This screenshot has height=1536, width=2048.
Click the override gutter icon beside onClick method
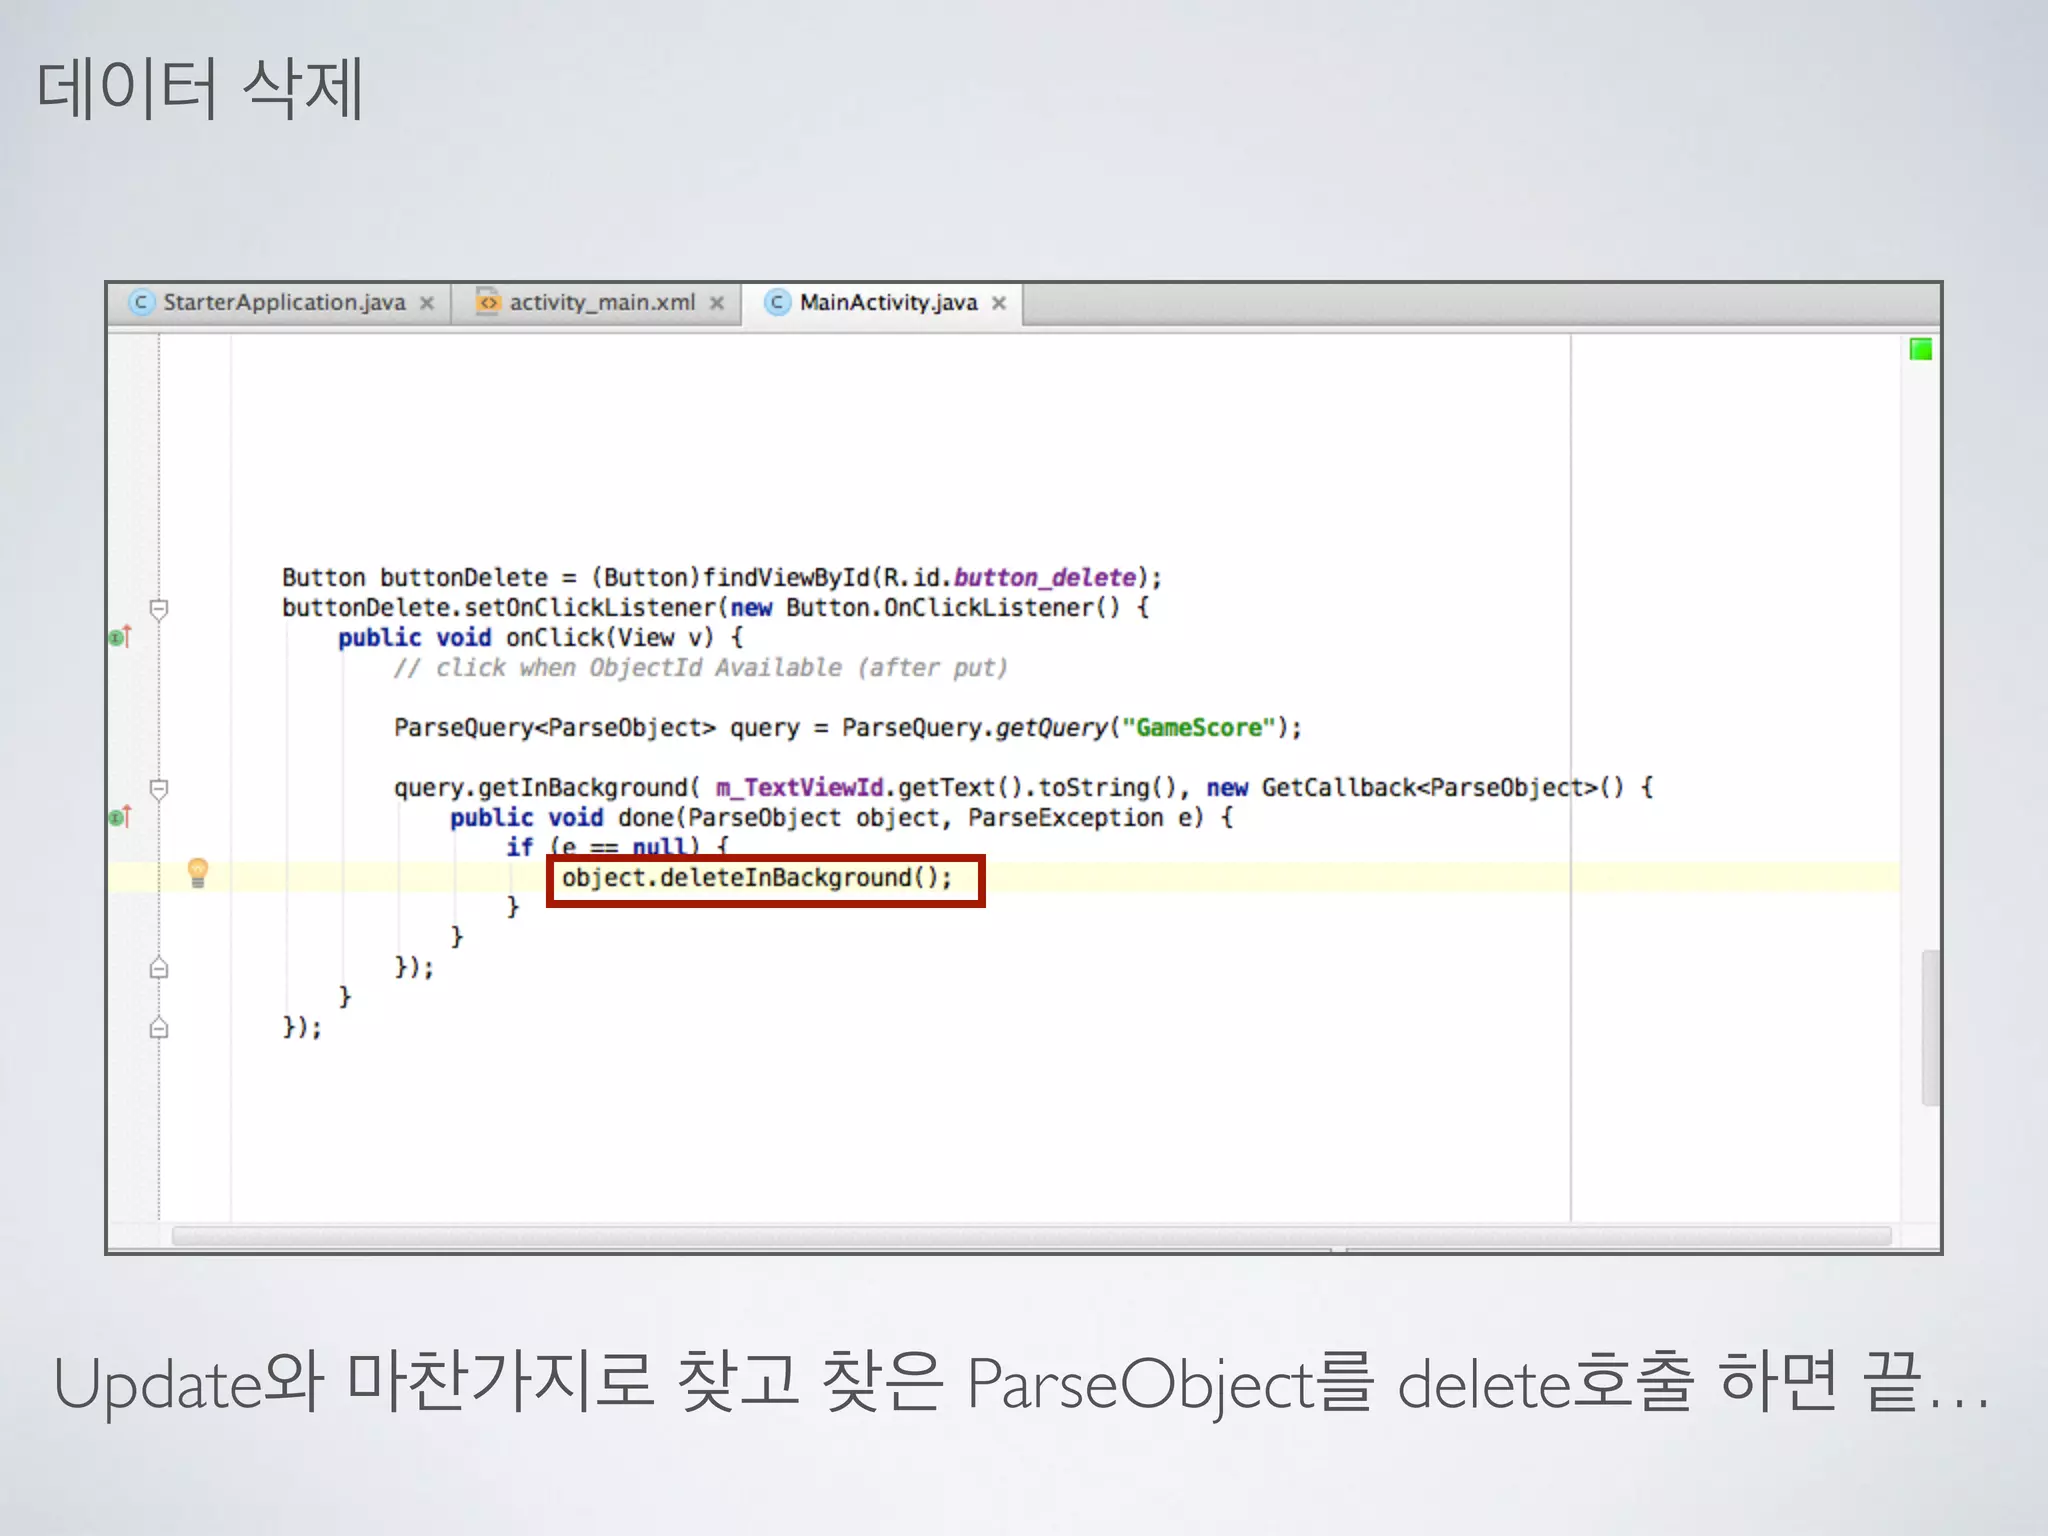[x=120, y=637]
